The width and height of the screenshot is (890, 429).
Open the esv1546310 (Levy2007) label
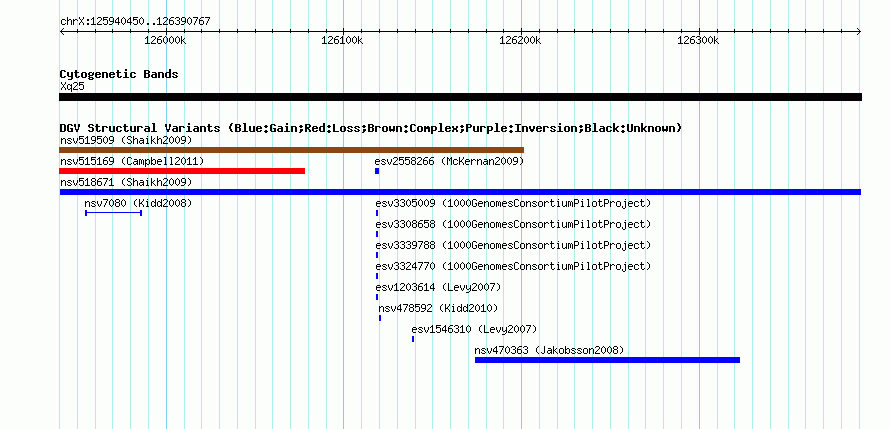pos(474,329)
